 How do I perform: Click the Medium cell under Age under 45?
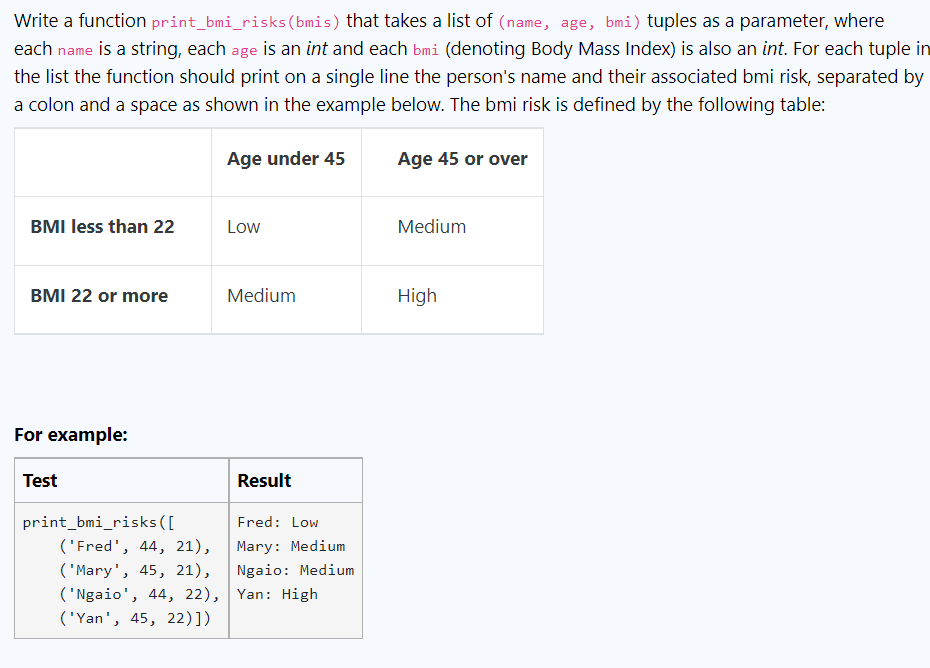click(x=261, y=295)
